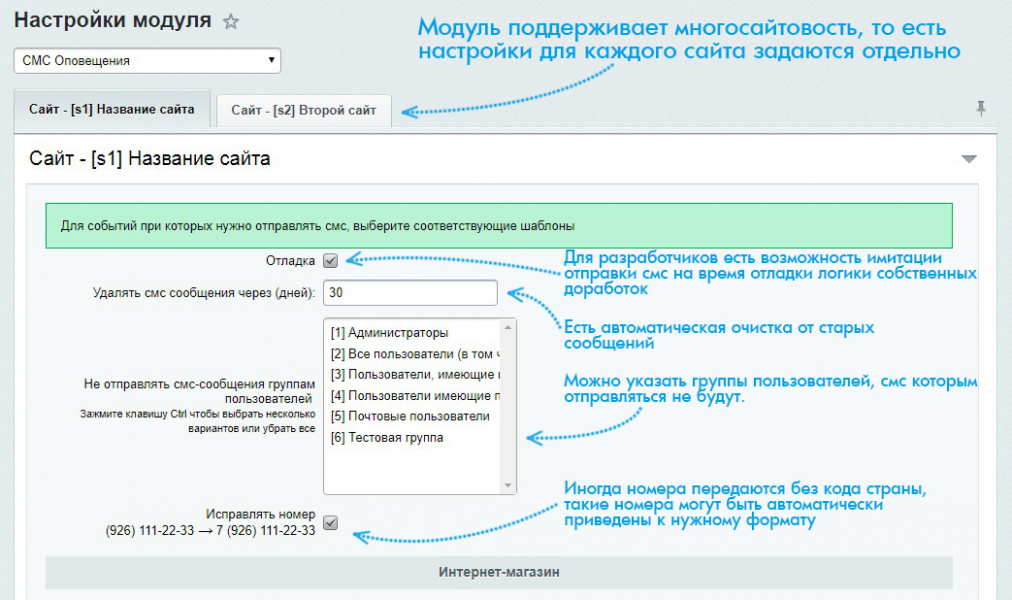This screenshot has width=1012, height=600.
Task: Click the delete sms days input field
Action: (x=410, y=292)
